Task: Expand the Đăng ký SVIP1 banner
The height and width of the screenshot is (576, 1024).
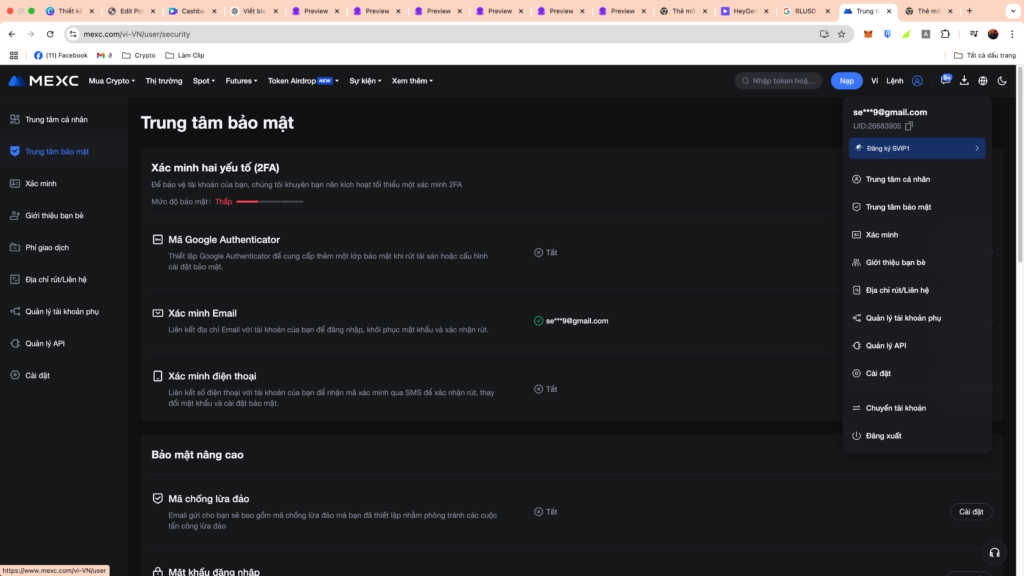Action: point(917,148)
